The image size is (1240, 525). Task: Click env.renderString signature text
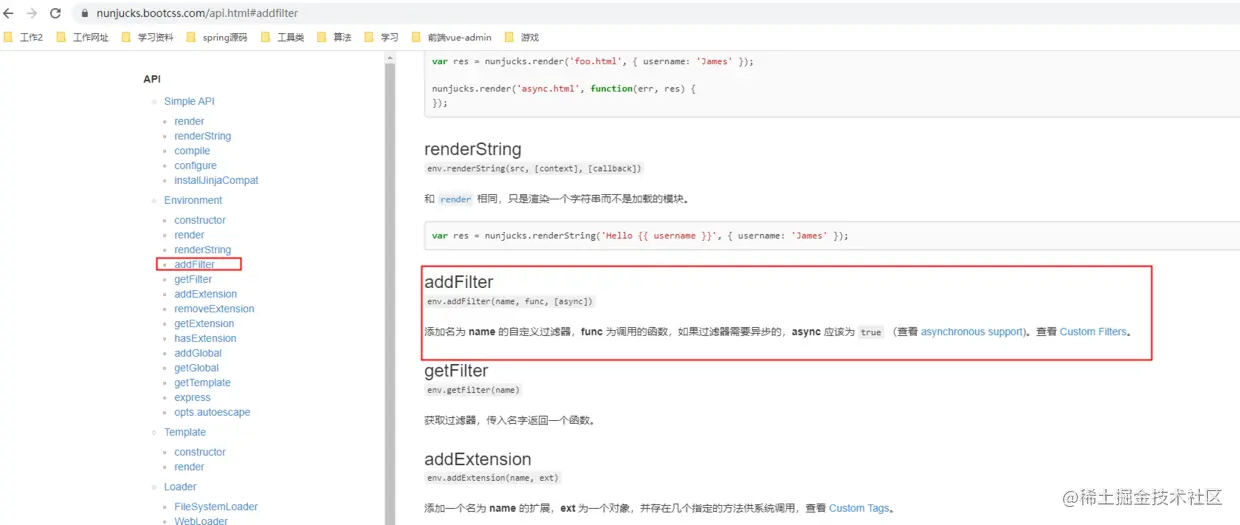click(534, 168)
